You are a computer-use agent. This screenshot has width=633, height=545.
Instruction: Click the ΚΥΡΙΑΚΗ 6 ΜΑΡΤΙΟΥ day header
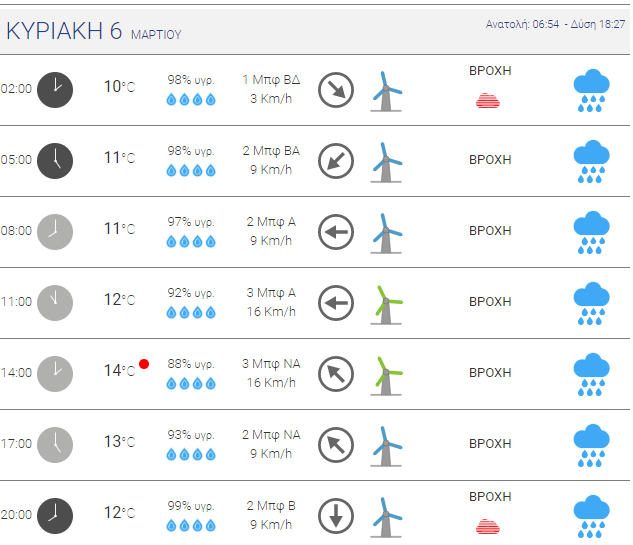tap(94, 31)
